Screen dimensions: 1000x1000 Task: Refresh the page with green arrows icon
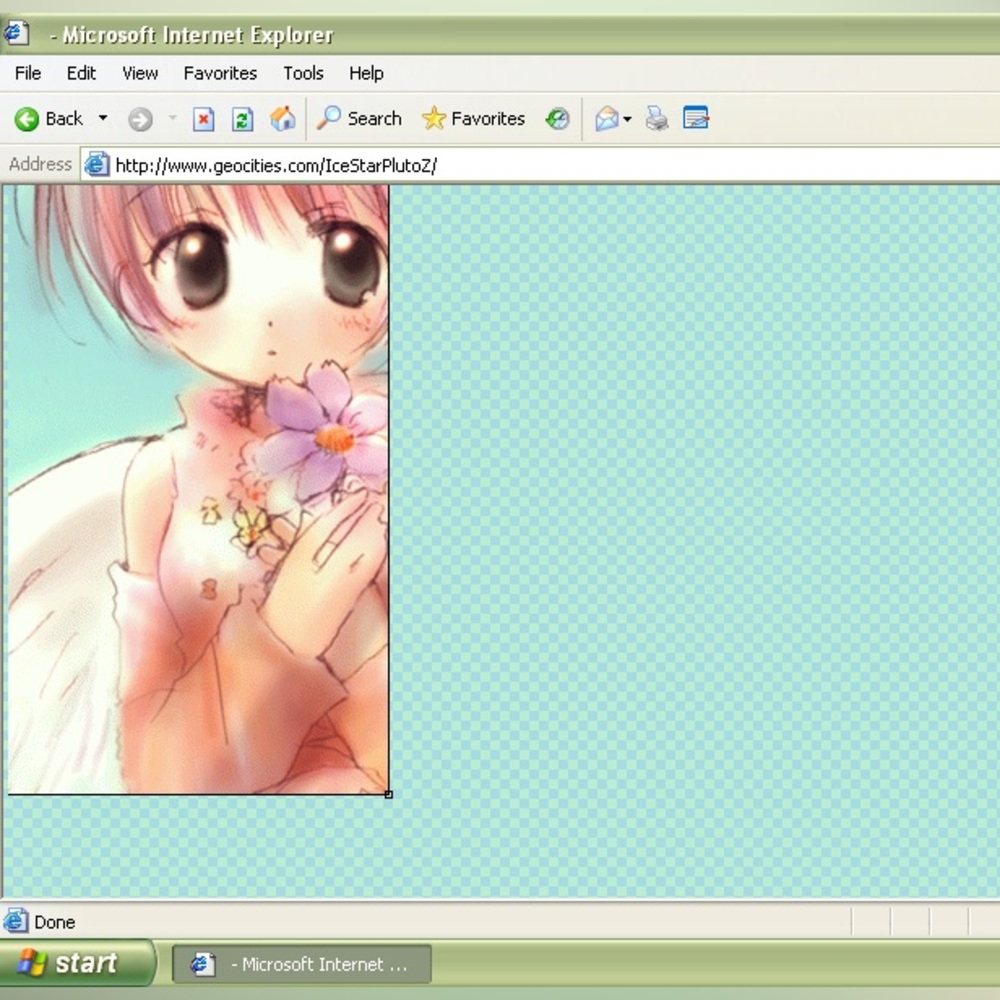pyautogui.click(x=242, y=119)
